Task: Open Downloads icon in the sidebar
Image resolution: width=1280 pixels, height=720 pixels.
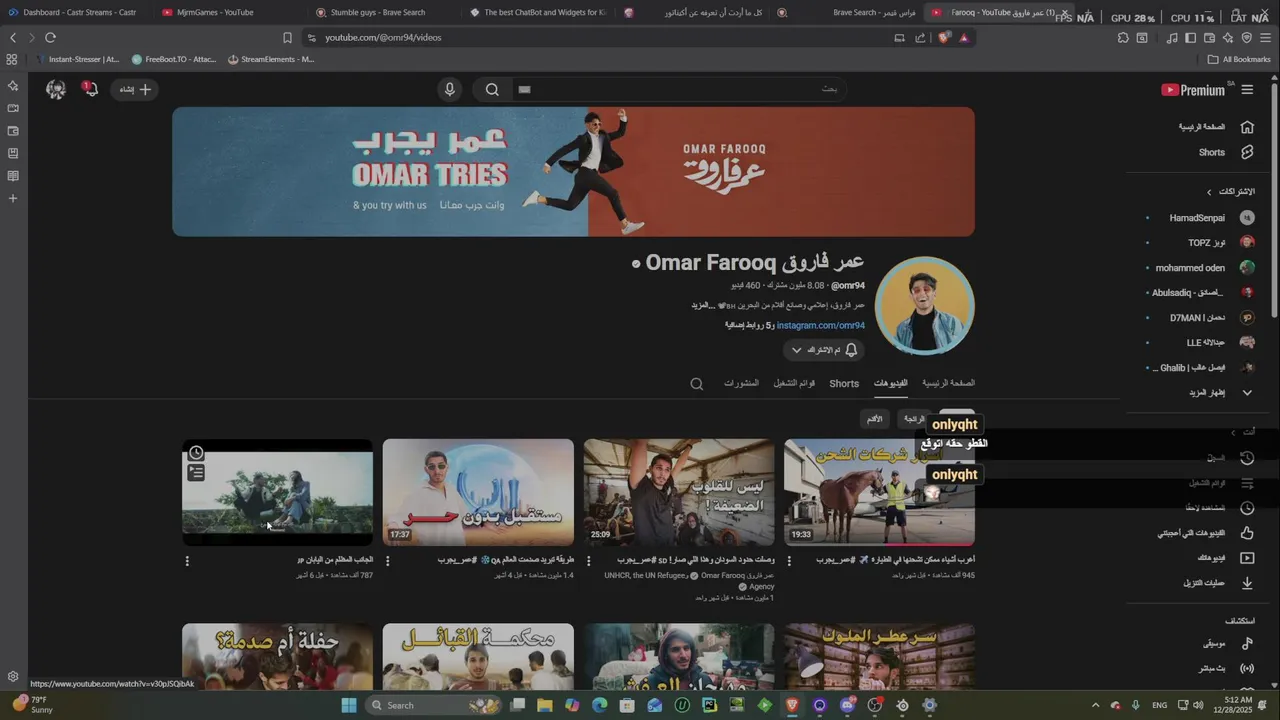Action: [1247, 583]
